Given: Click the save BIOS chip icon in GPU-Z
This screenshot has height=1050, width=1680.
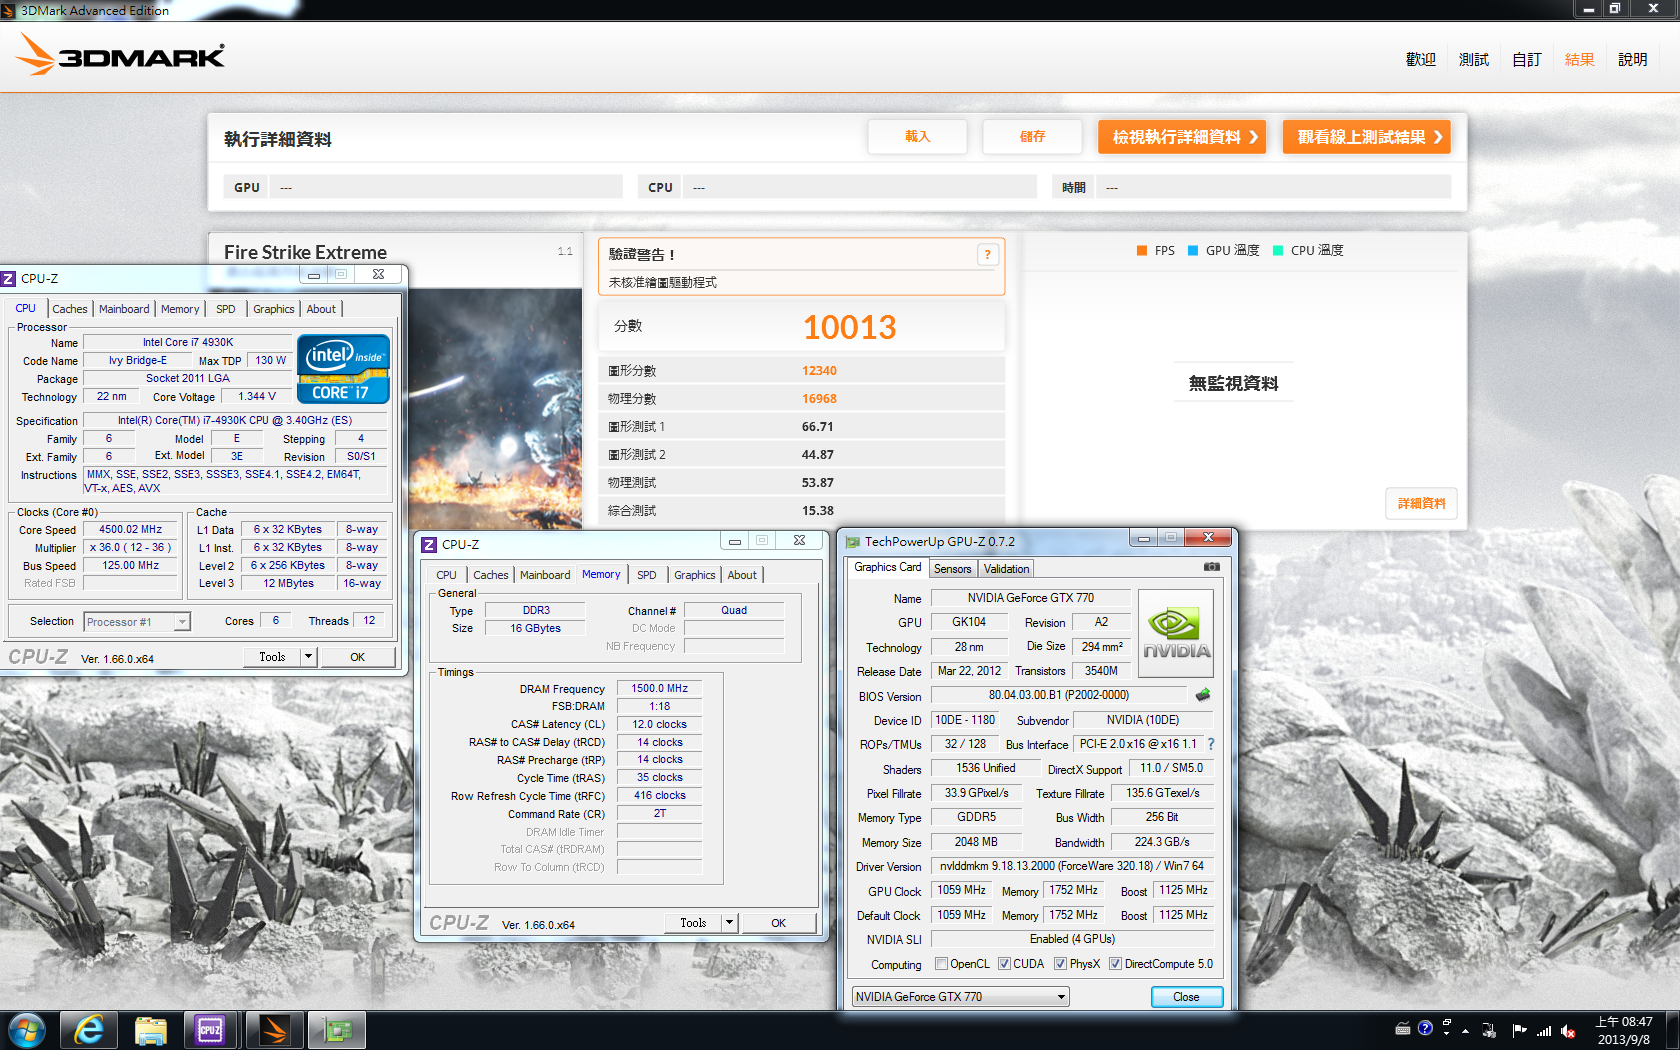Looking at the screenshot, I should click(1203, 695).
